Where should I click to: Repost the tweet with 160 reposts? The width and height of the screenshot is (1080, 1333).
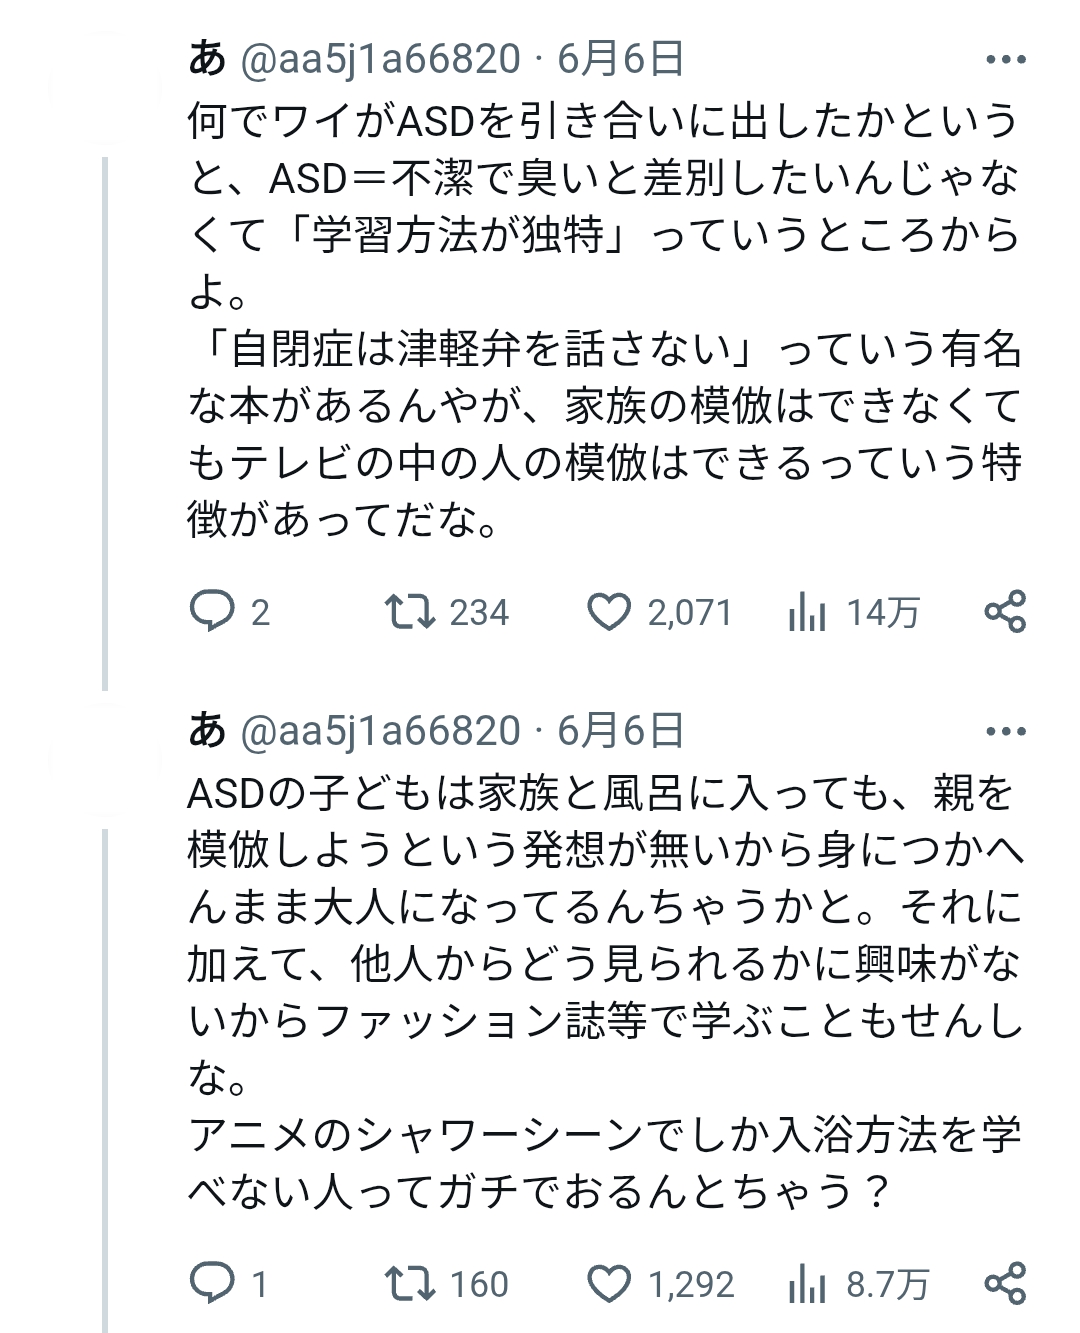point(412,1284)
